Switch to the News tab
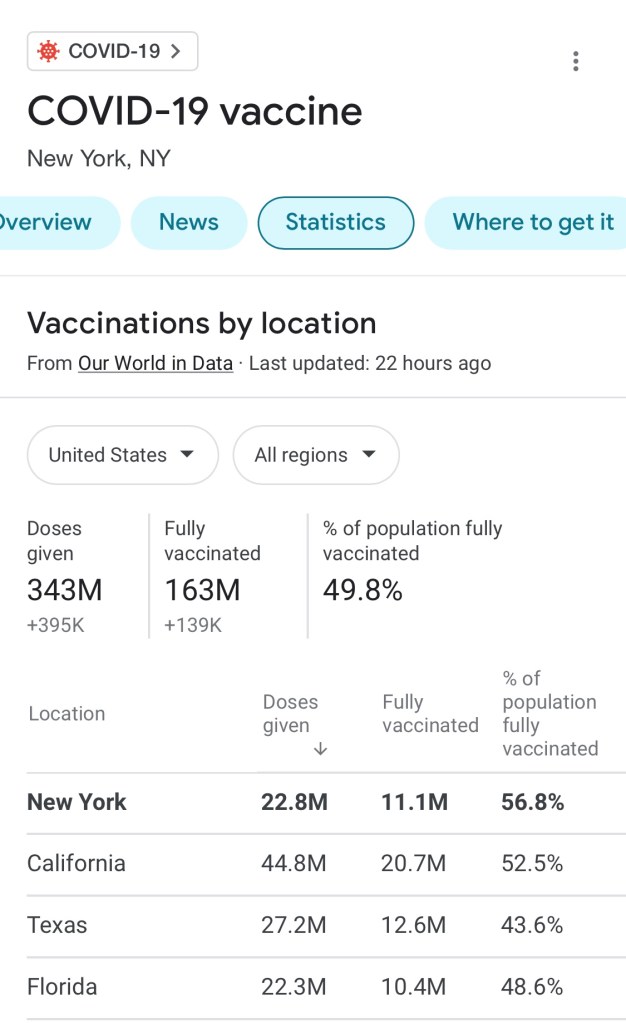 coord(188,222)
